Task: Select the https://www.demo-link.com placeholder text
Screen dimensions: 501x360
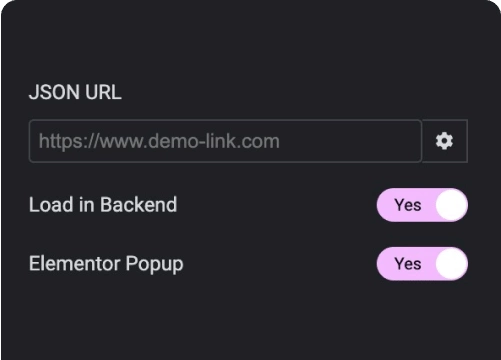Action: tap(159, 141)
